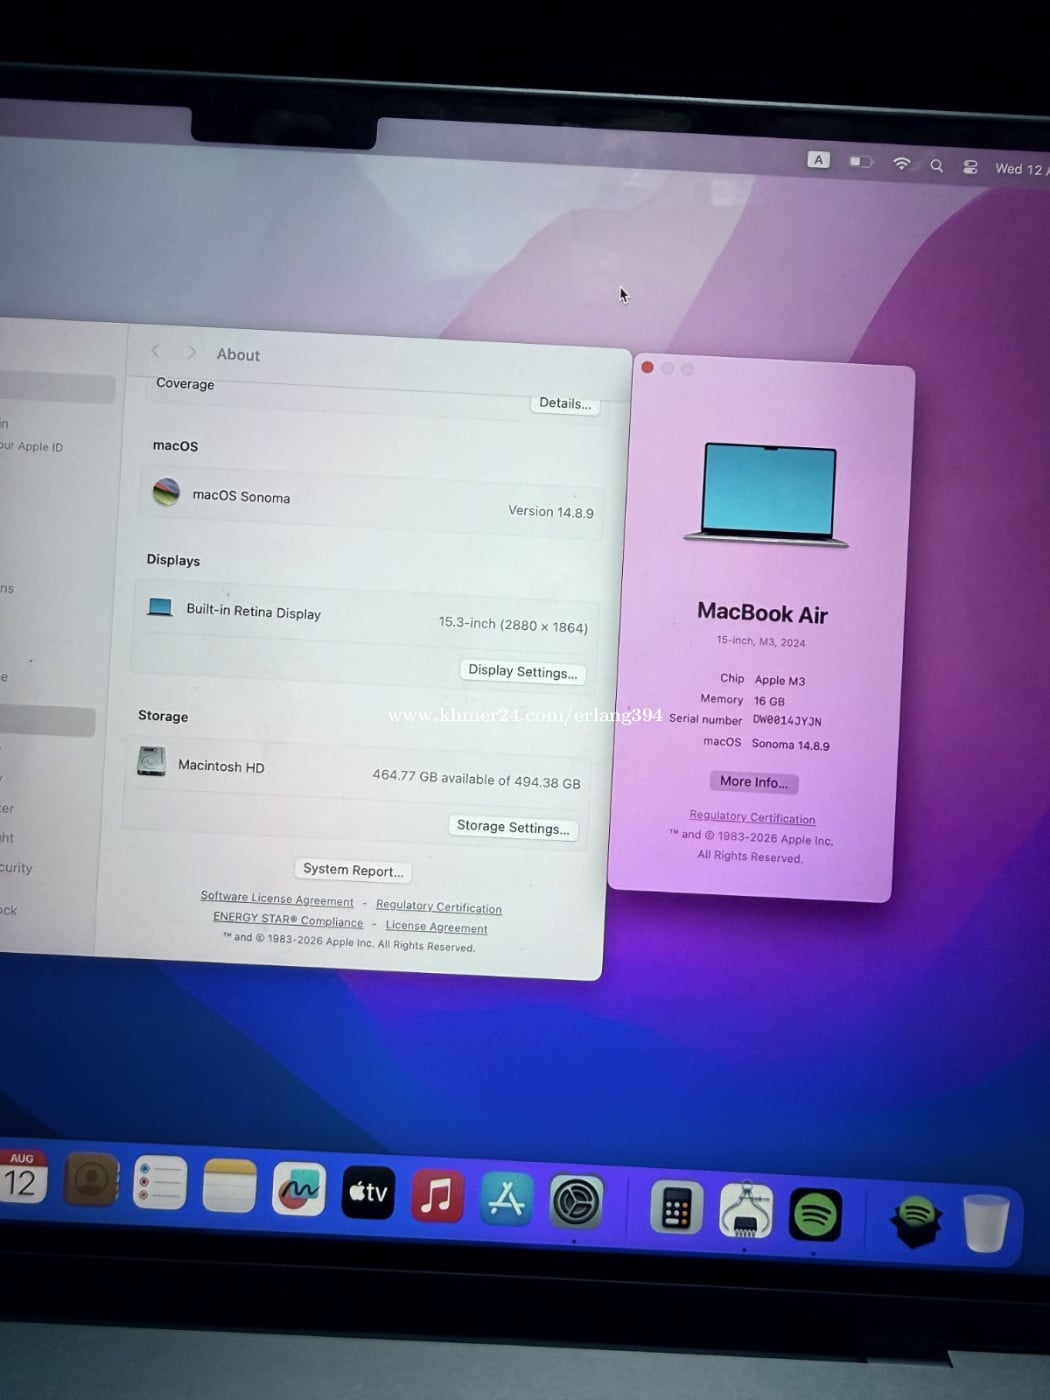Open the System Information chip icon in Dock

pyautogui.click(x=746, y=1210)
